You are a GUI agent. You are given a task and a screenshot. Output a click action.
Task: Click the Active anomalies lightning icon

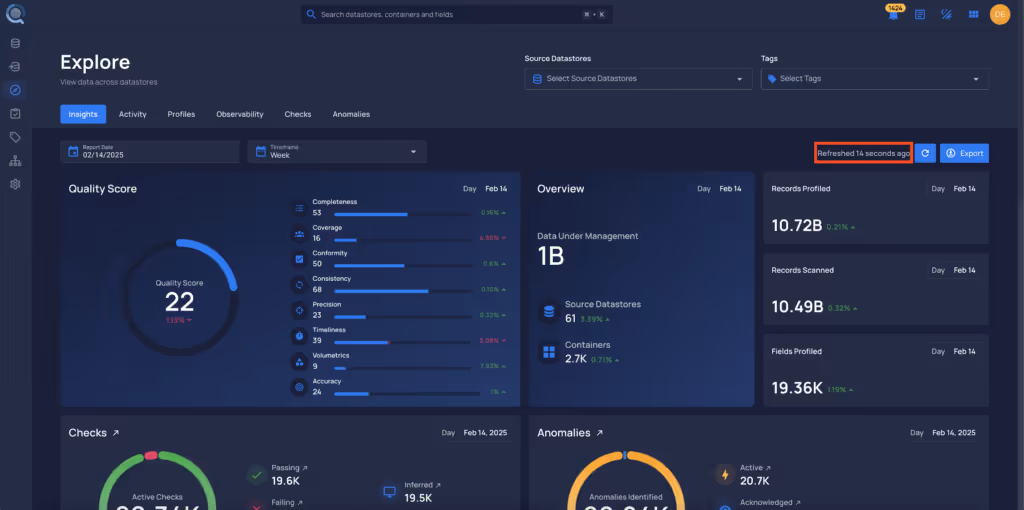pyautogui.click(x=724, y=475)
